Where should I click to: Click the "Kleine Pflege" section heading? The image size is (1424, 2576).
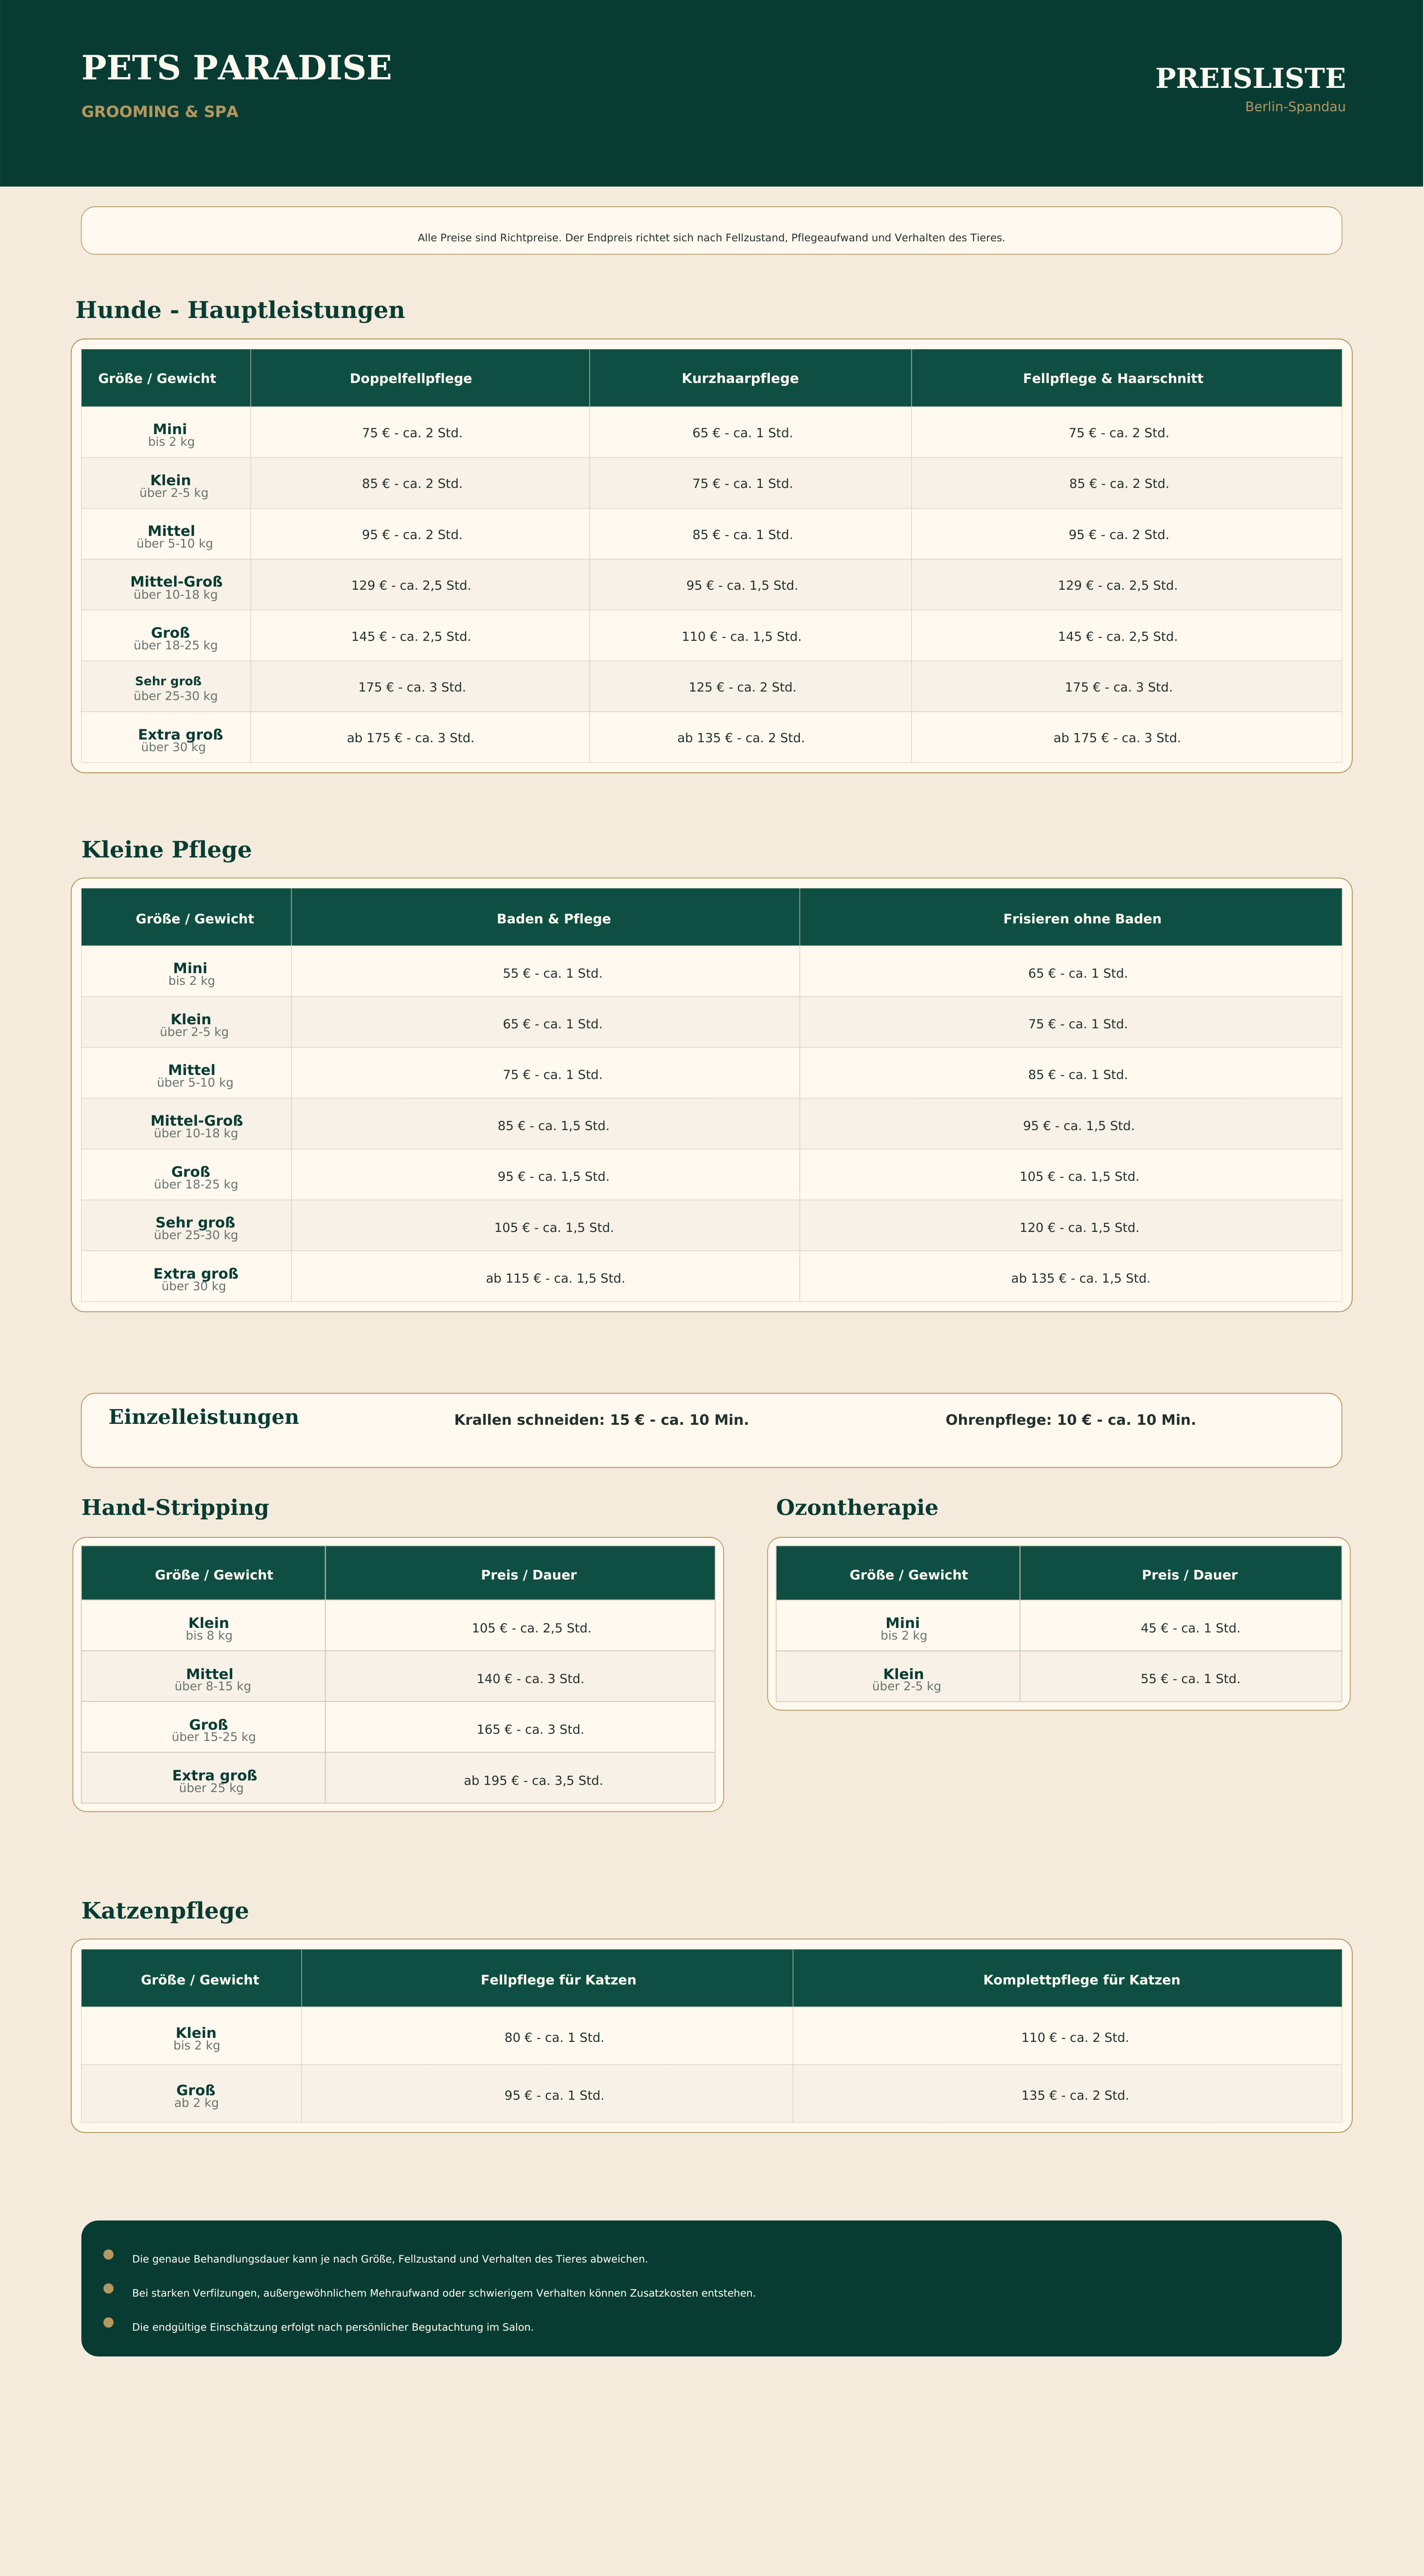click(167, 850)
